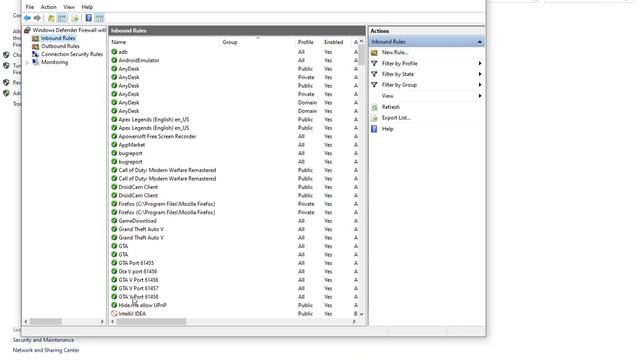The height and width of the screenshot is (360, 640).
Task: Click the New Rule icon in Actions
Action: coord(374,53)
